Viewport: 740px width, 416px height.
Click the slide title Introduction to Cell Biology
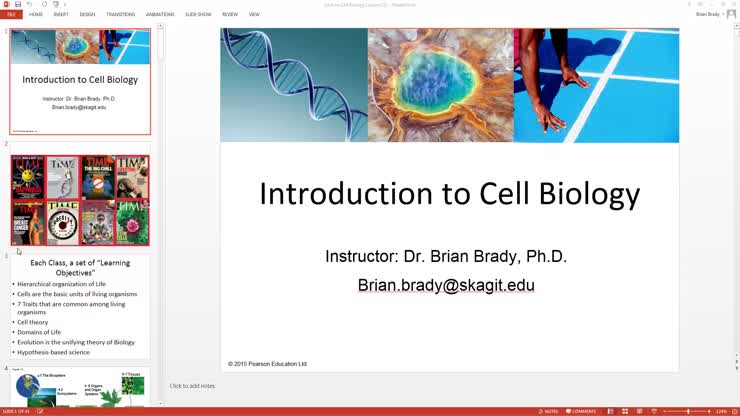tap(450, 194)
